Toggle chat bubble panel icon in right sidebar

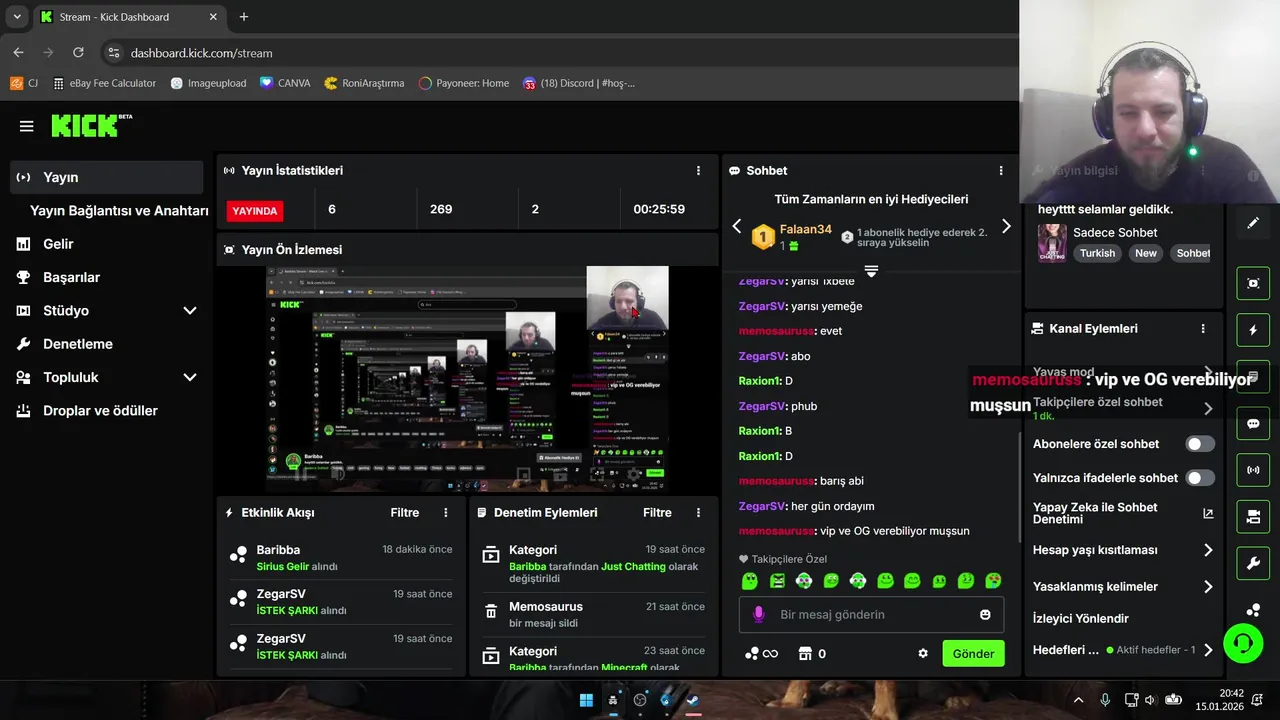1253,424
